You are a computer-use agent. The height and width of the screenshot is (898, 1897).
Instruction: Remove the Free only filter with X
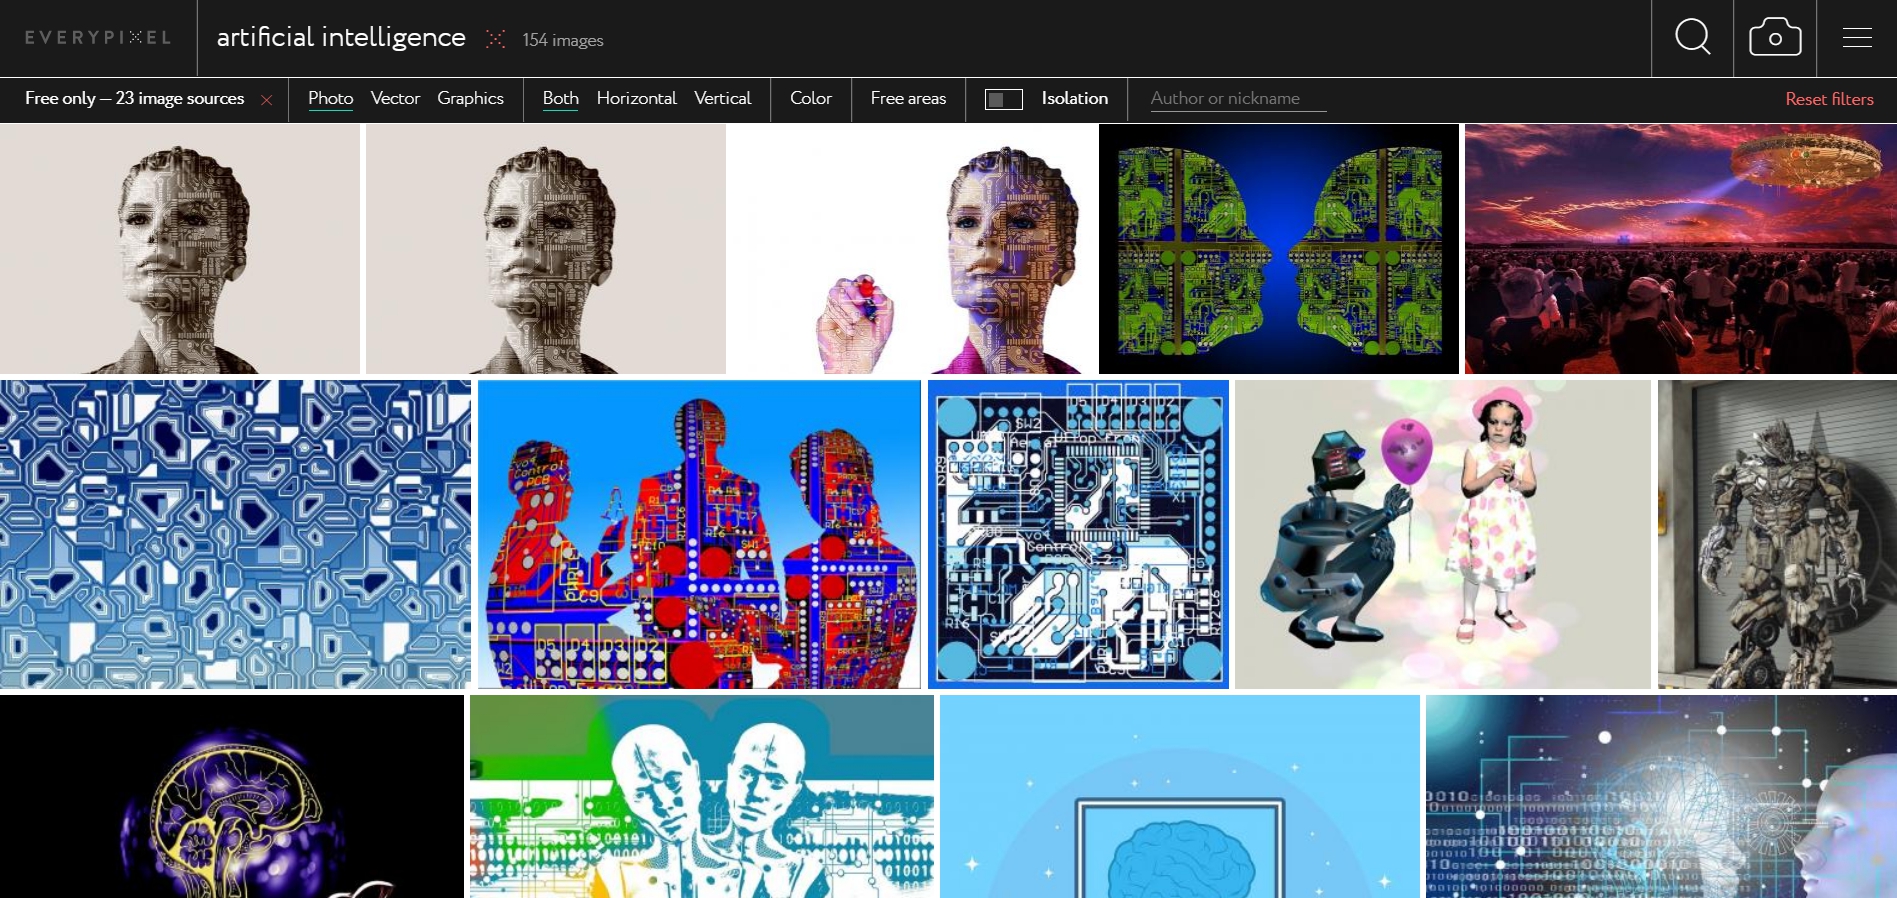pos(266,99)
